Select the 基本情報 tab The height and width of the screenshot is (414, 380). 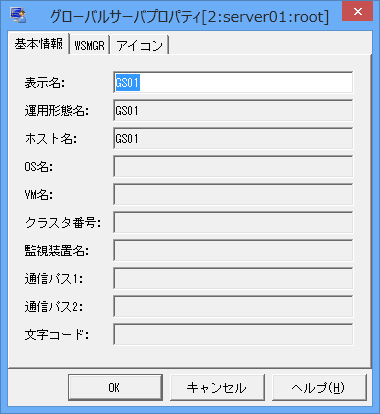(39, 43)
